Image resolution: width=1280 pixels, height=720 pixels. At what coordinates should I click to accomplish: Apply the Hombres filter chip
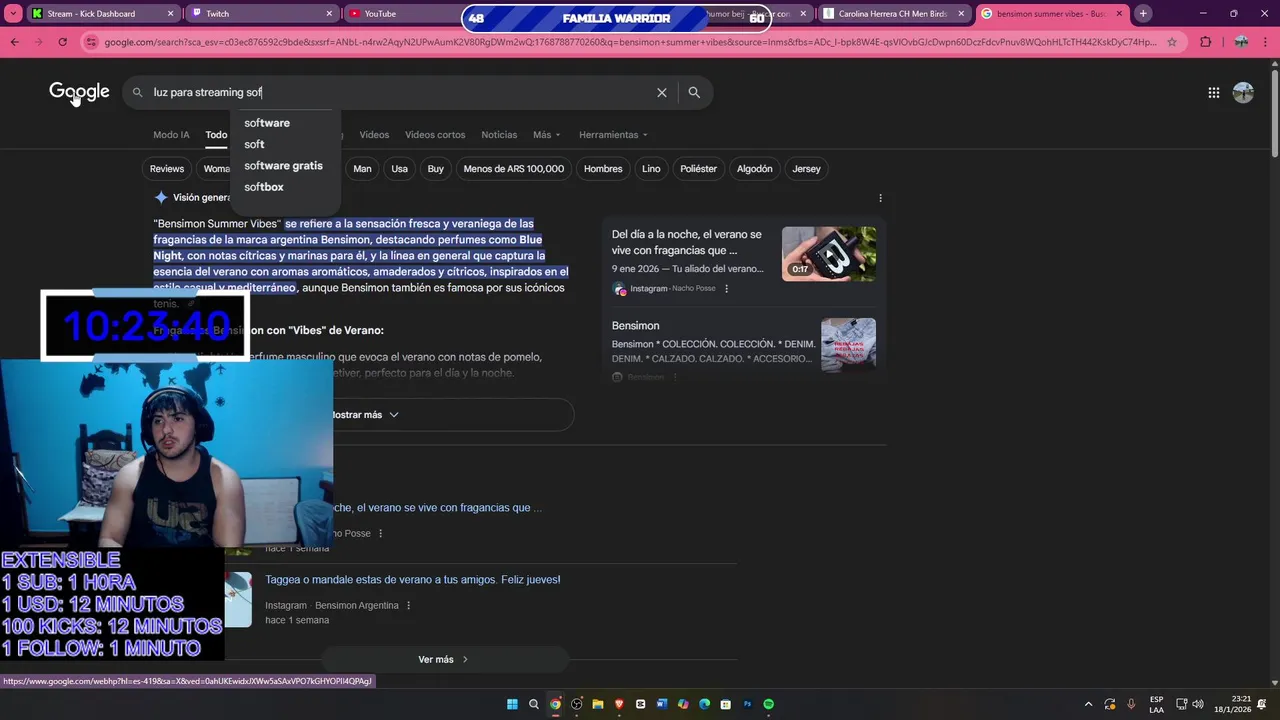[x=603, y=169]
